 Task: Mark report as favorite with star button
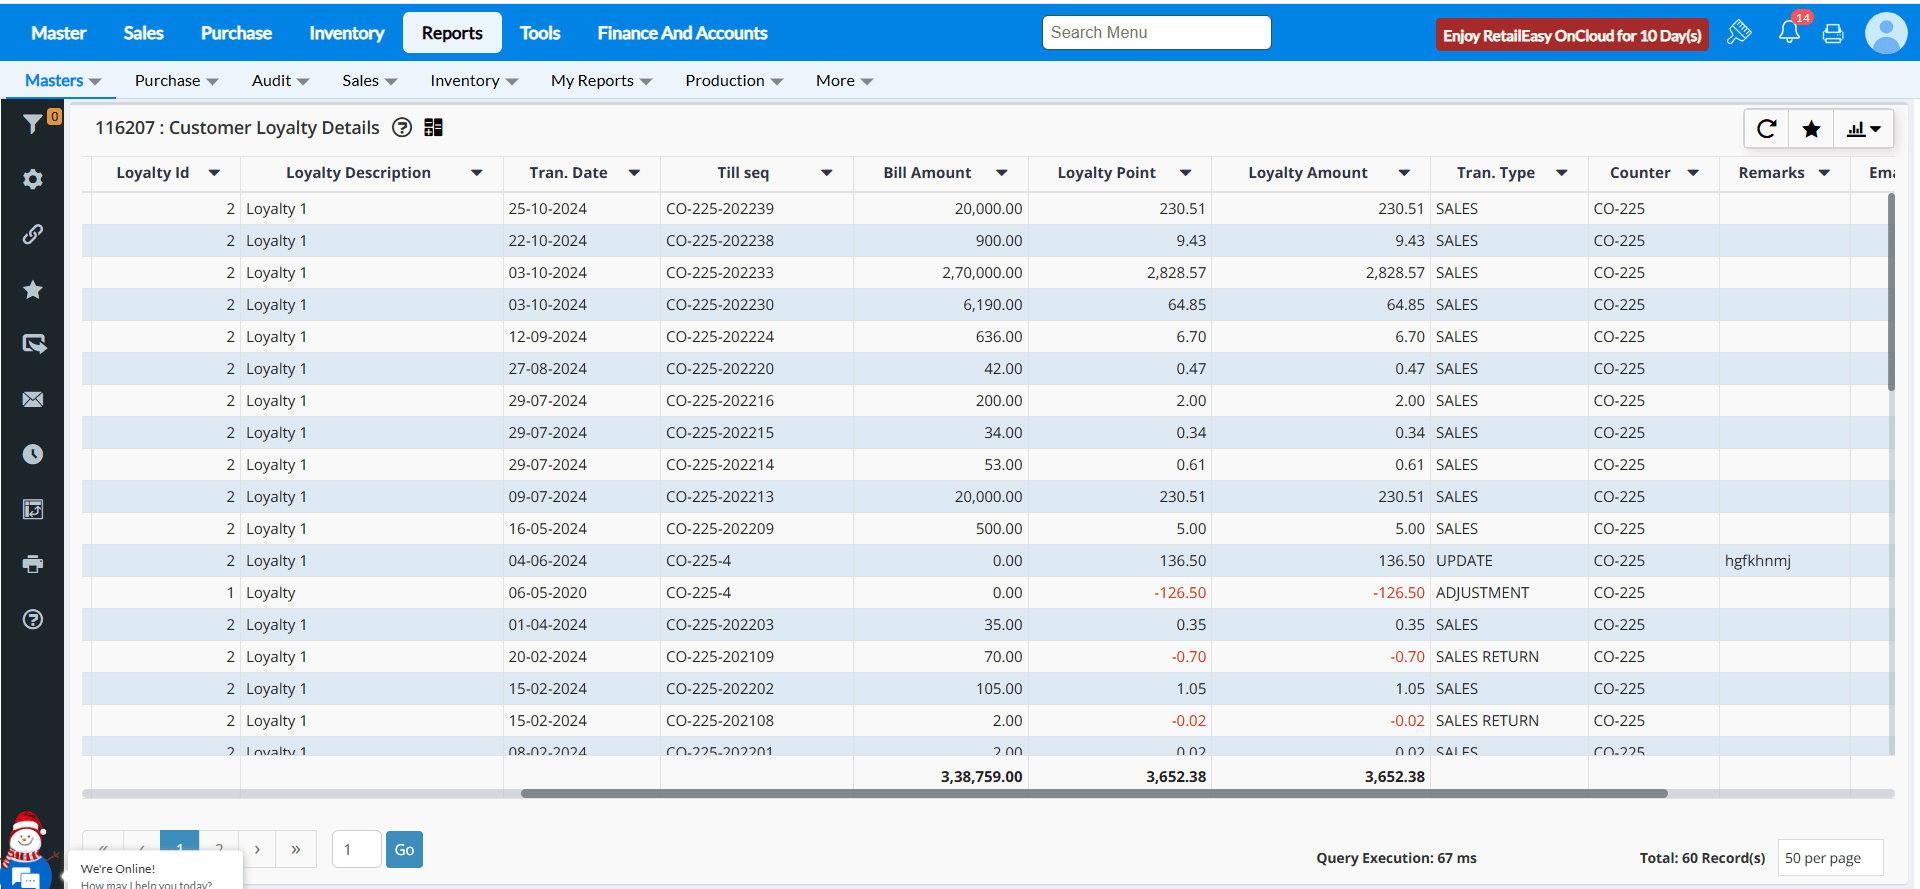click(x=1811, y=129)
